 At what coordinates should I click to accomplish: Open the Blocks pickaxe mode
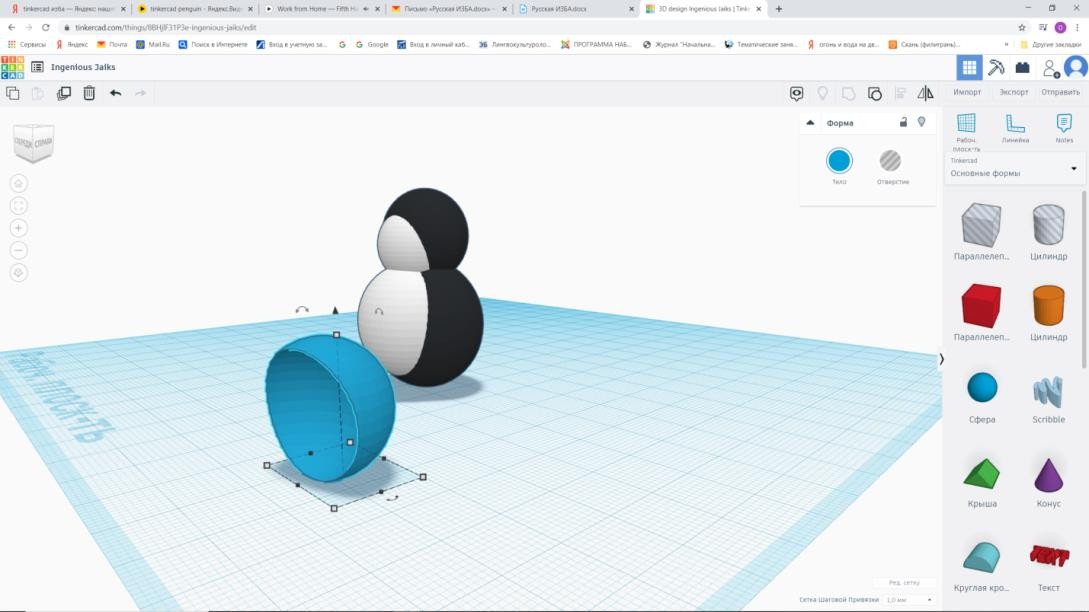996,67
